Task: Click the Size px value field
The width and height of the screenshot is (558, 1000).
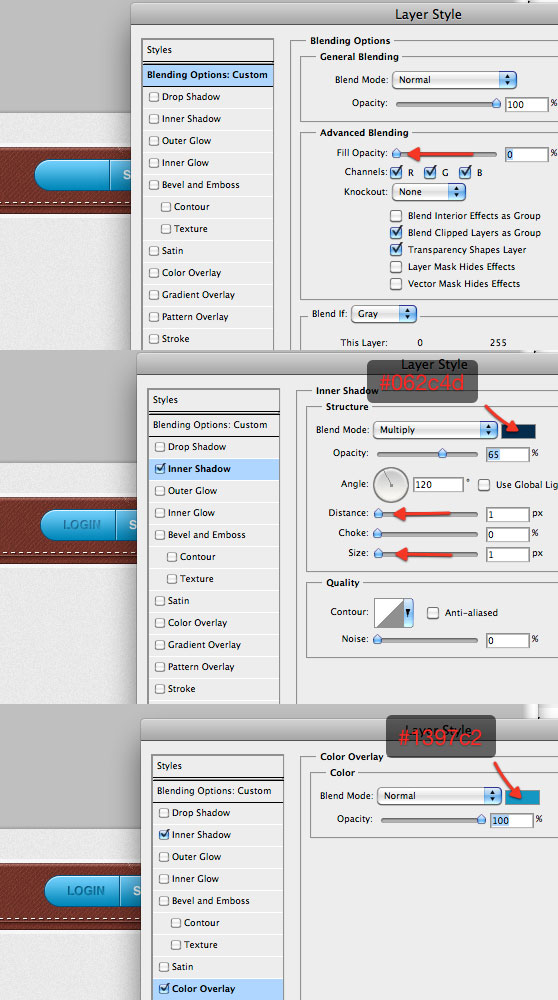Action: point(508,554)
